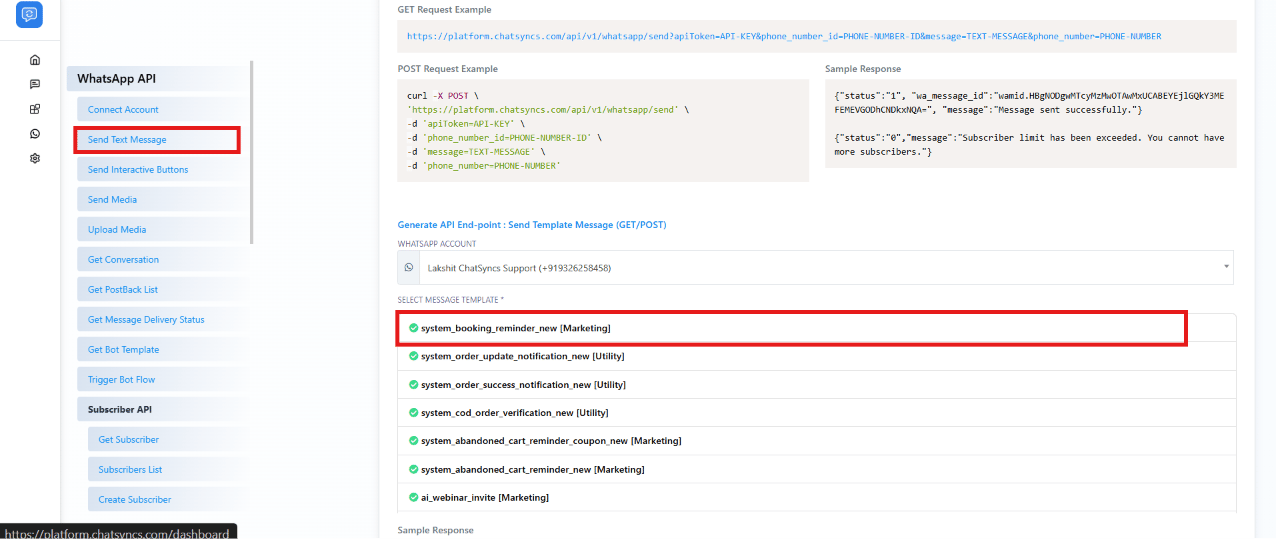The image size is (1276, 539).
Task: Go to Get Conversation
Action: [160, 260]
